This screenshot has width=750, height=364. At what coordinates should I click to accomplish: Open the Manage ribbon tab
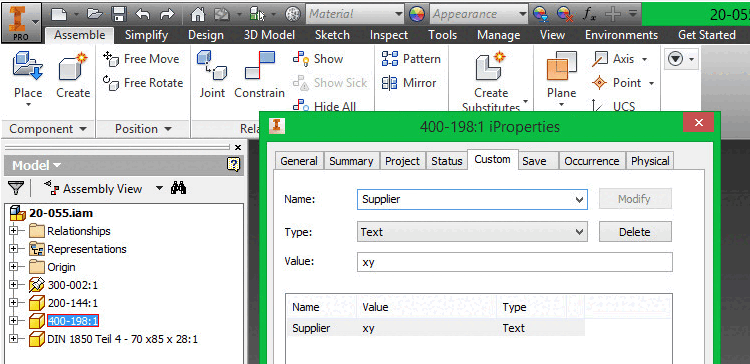(x=498, y=35)
